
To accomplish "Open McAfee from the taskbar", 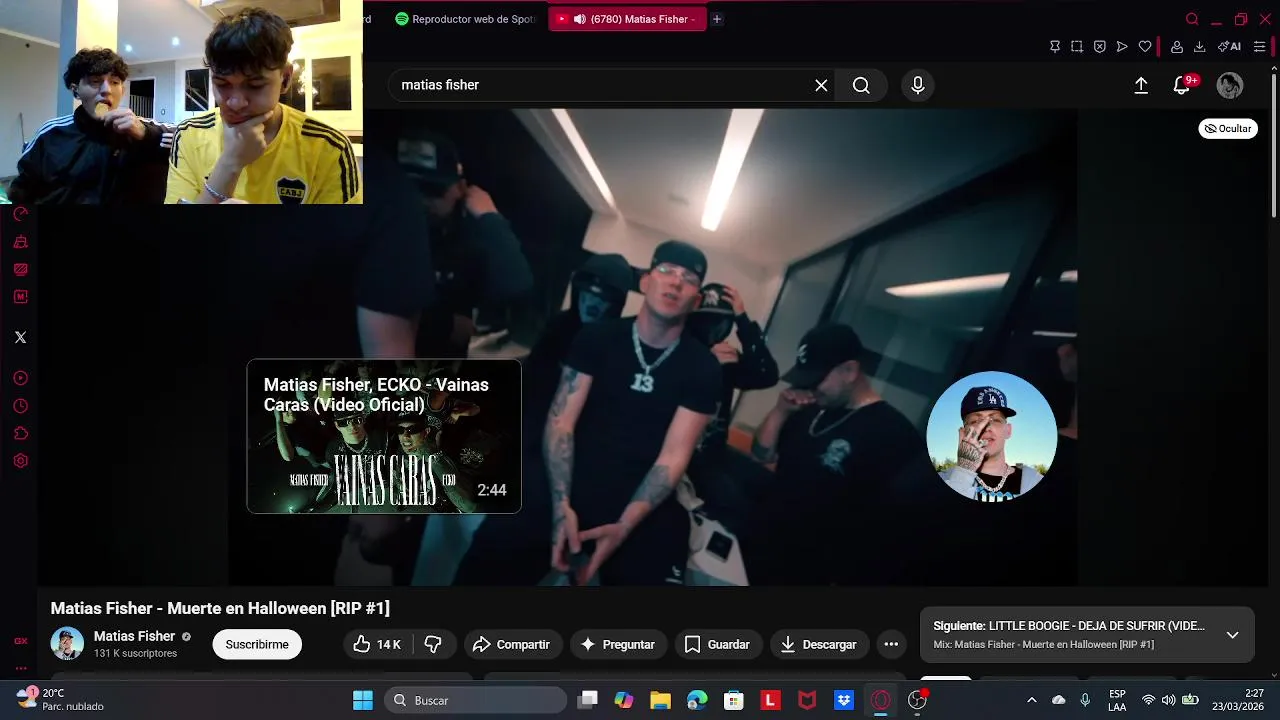I will [x=806, y=700].
